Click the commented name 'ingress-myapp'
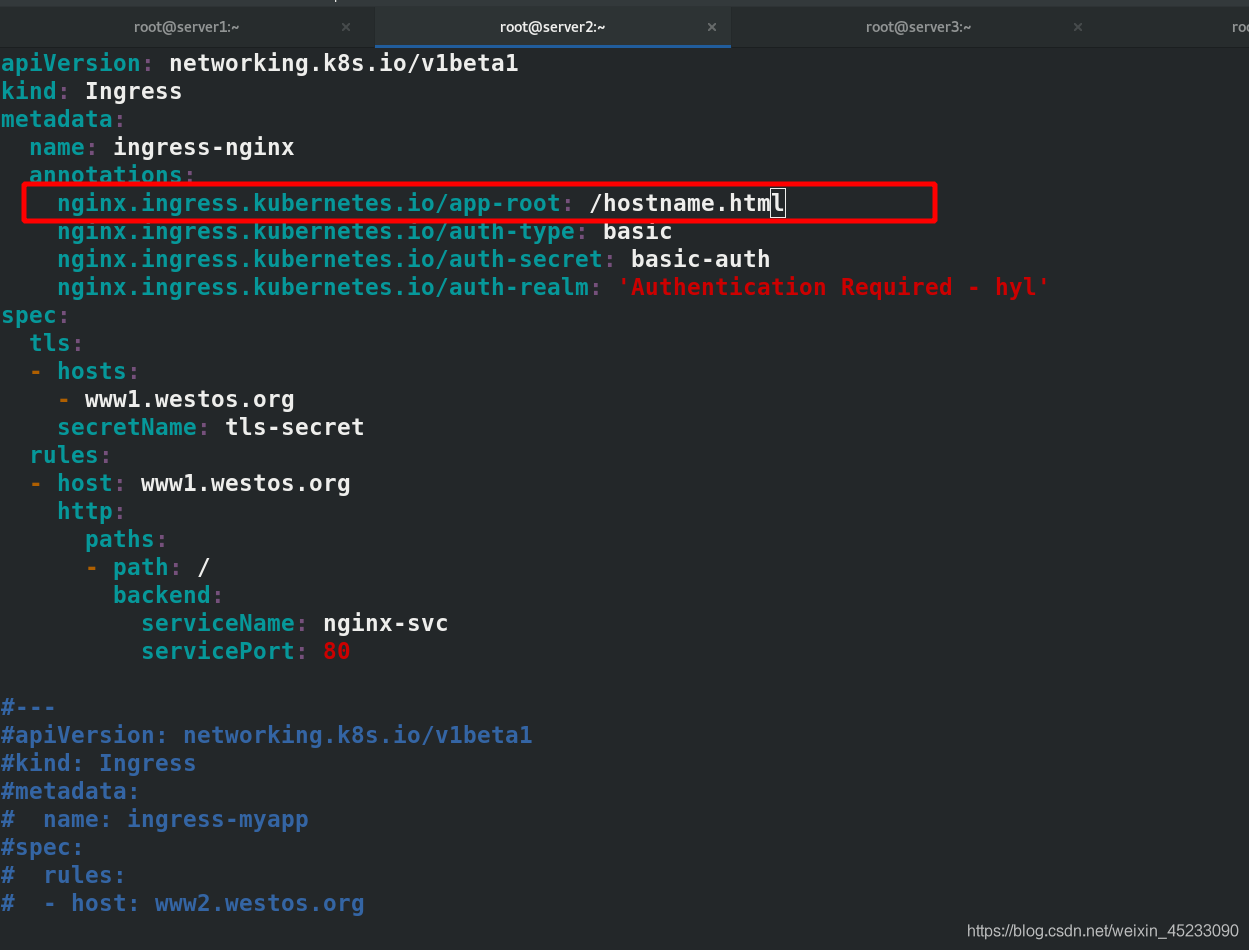1249x950 pixels. click(218, 819)
